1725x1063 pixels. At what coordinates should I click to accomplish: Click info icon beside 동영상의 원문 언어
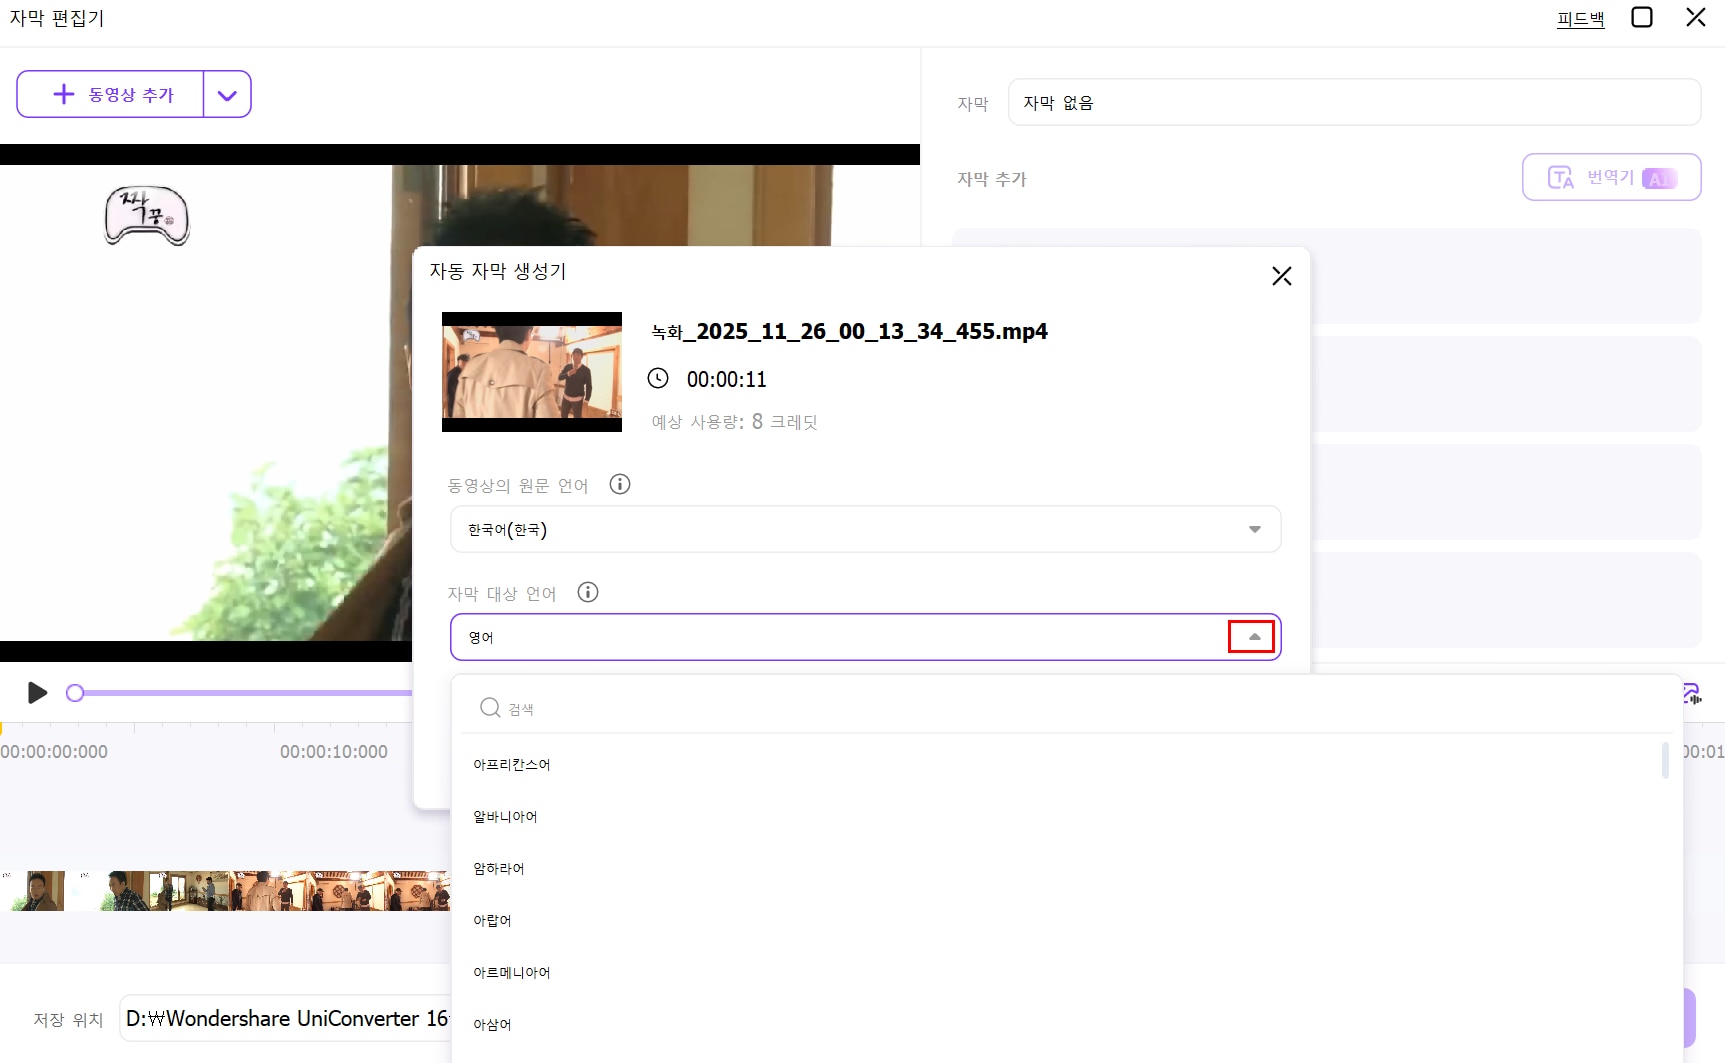[x=620, y=484]
